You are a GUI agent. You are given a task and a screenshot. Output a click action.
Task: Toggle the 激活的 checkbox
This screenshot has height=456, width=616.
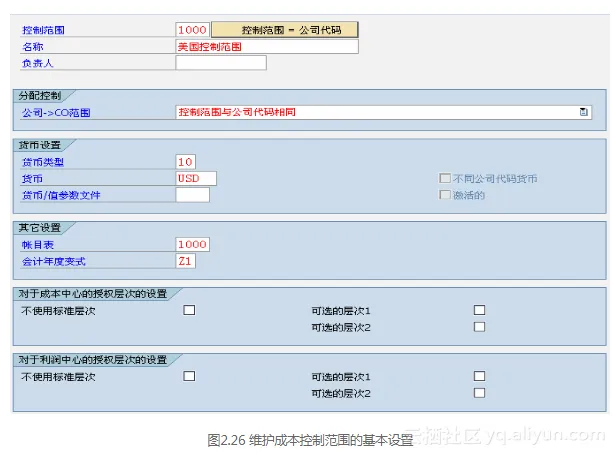point(445,195)
